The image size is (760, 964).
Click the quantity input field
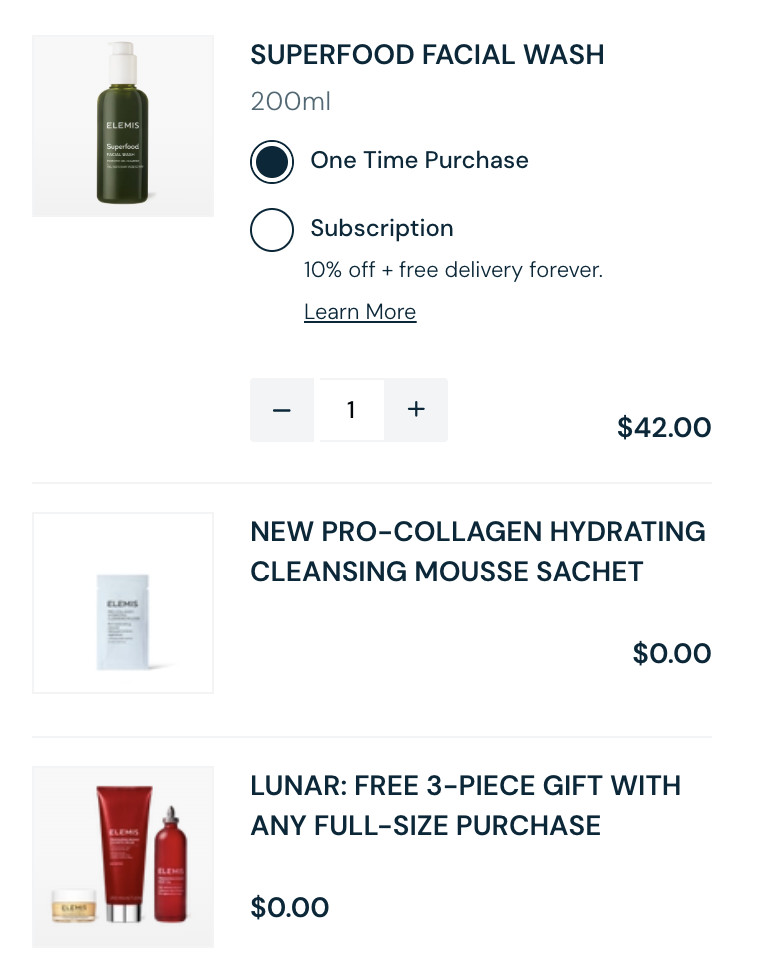[350, 410]
